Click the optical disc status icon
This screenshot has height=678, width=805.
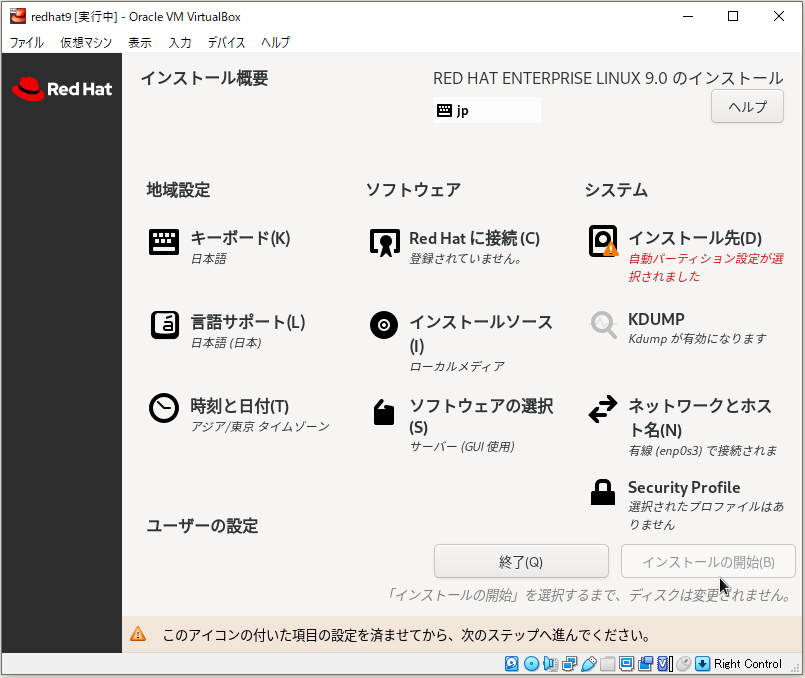point(531,664)
